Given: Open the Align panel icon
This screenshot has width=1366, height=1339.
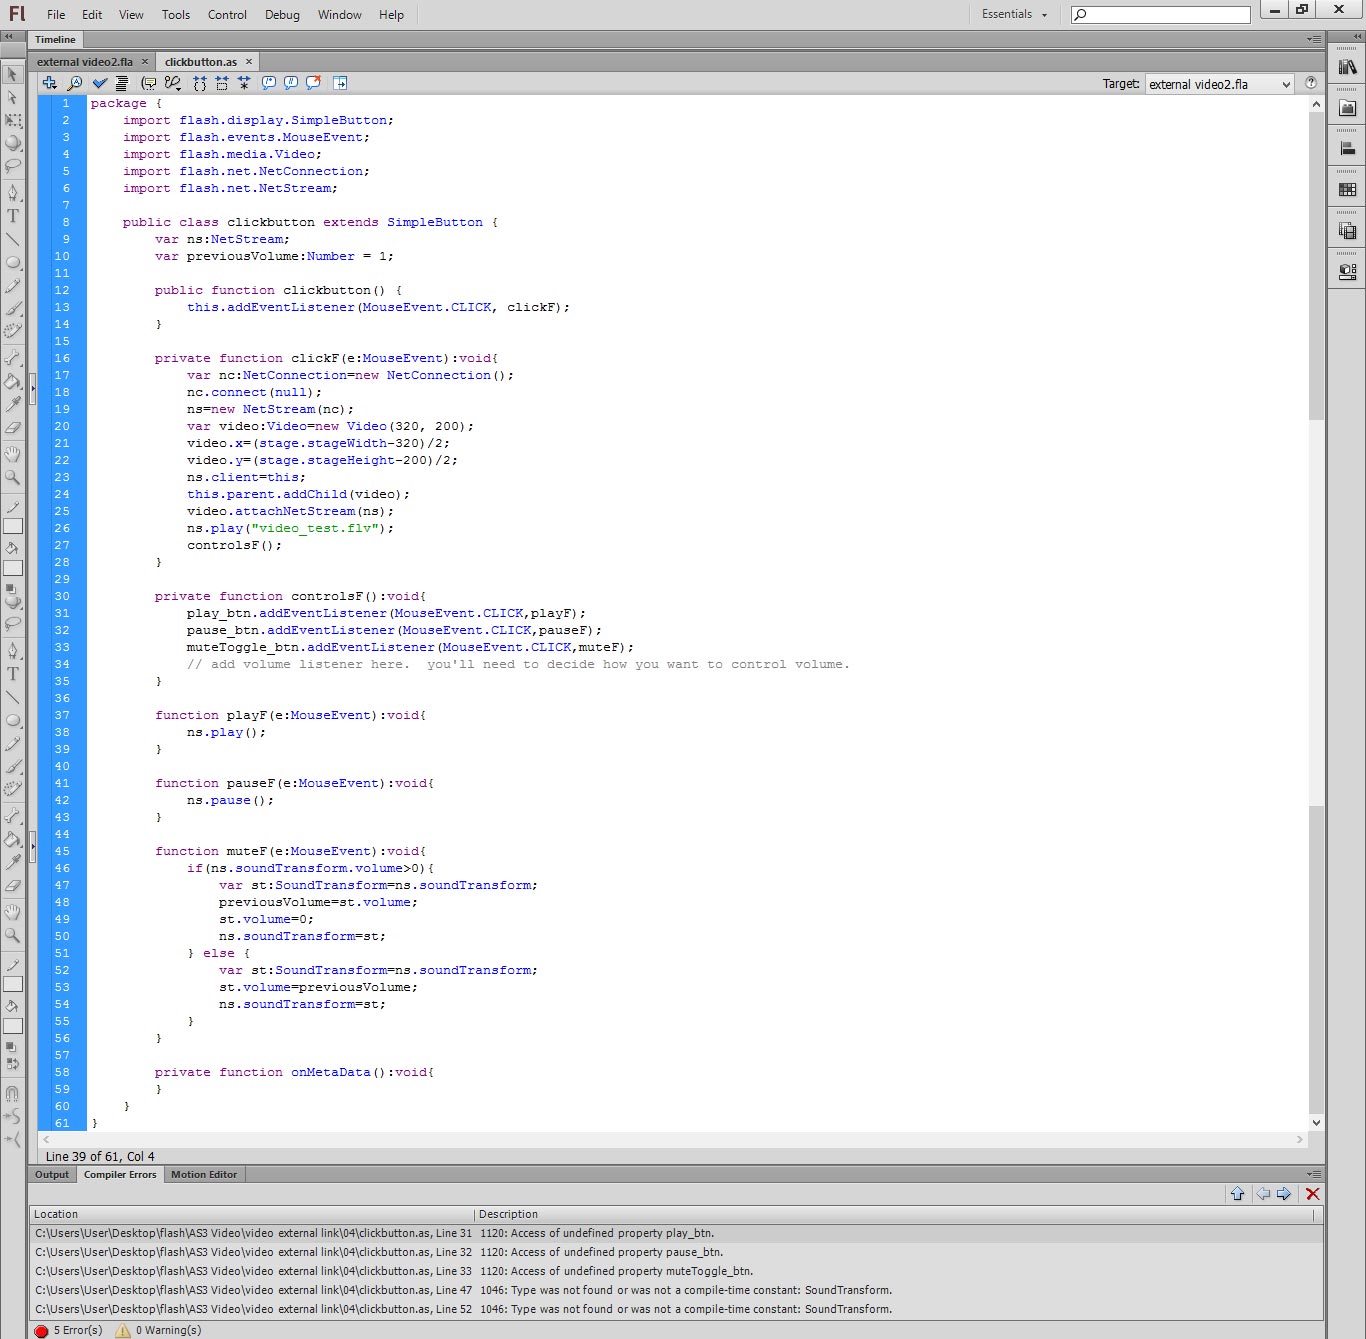Looking at the screenshot, I should [1348, 149].
